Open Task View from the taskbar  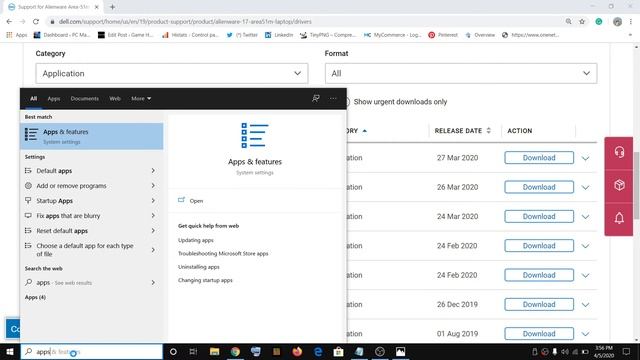(x=193, y=351)
